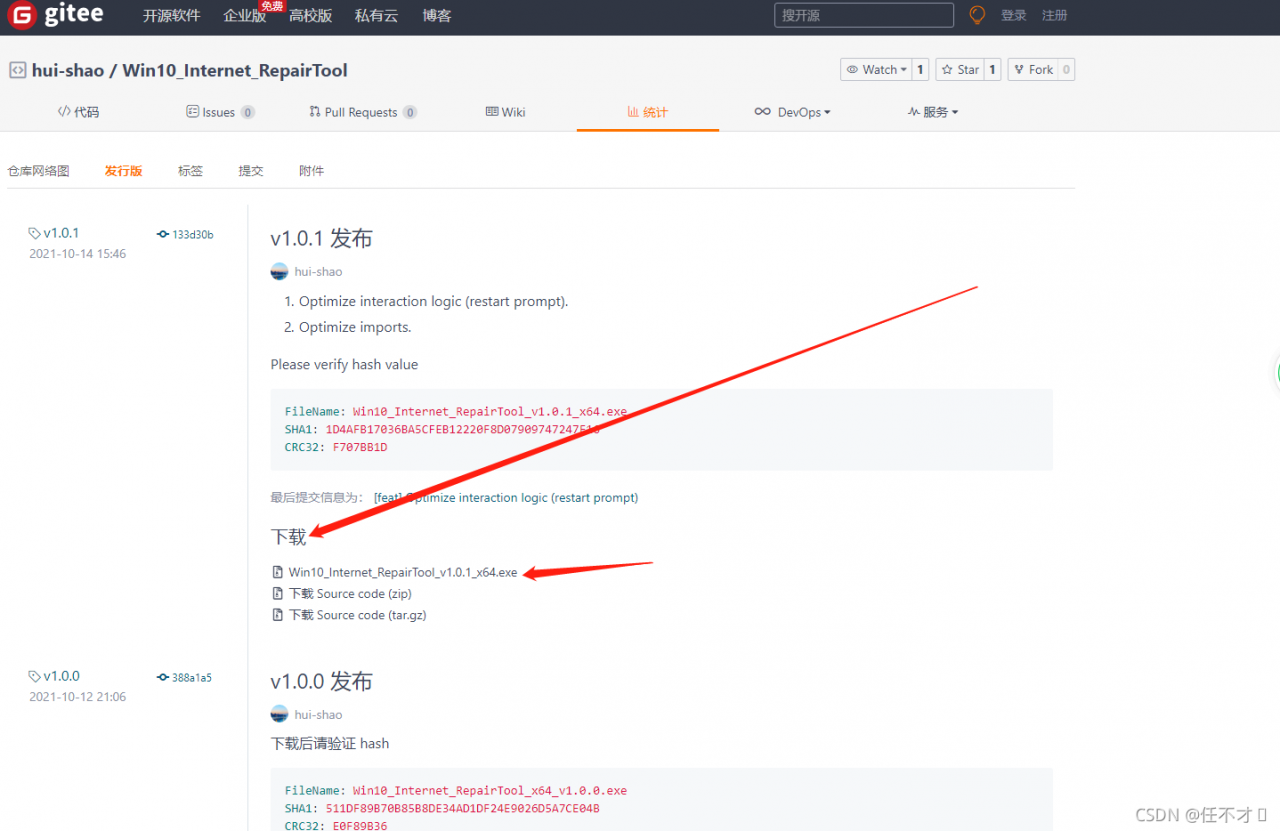Open the 统计 tab

tap(647, 112)
